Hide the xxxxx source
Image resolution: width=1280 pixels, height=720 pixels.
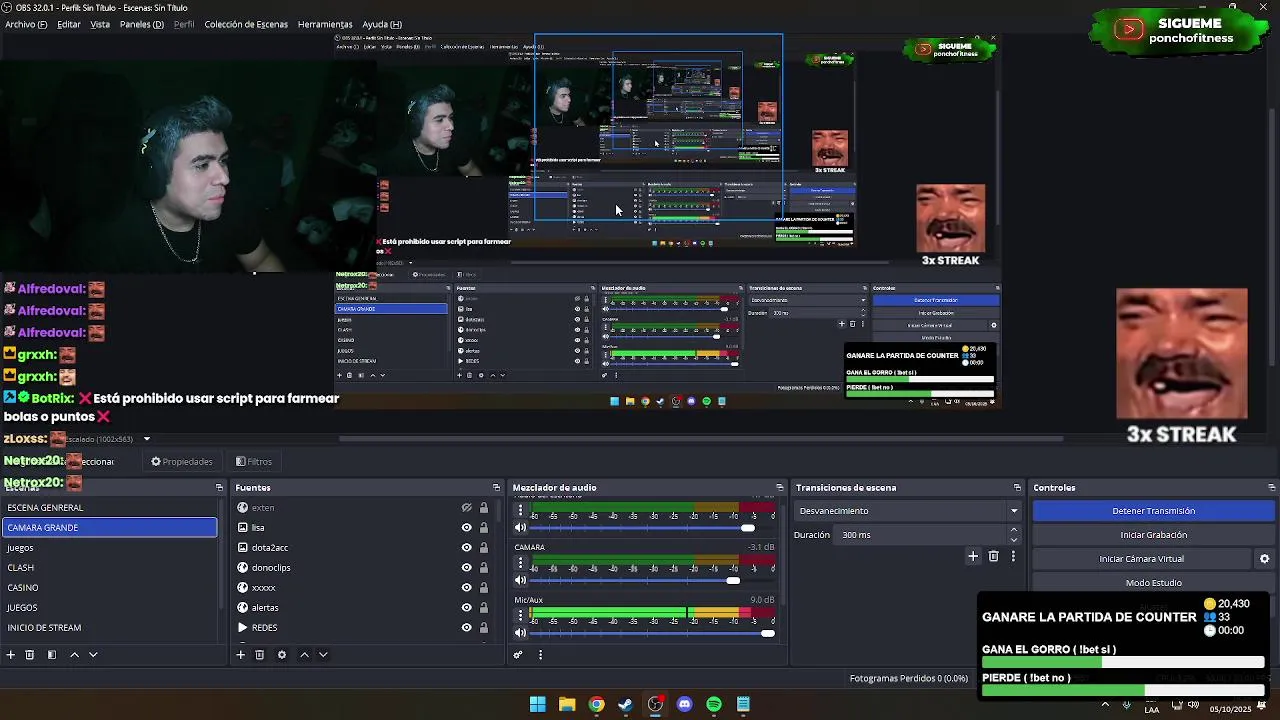(x=466, y=587)
